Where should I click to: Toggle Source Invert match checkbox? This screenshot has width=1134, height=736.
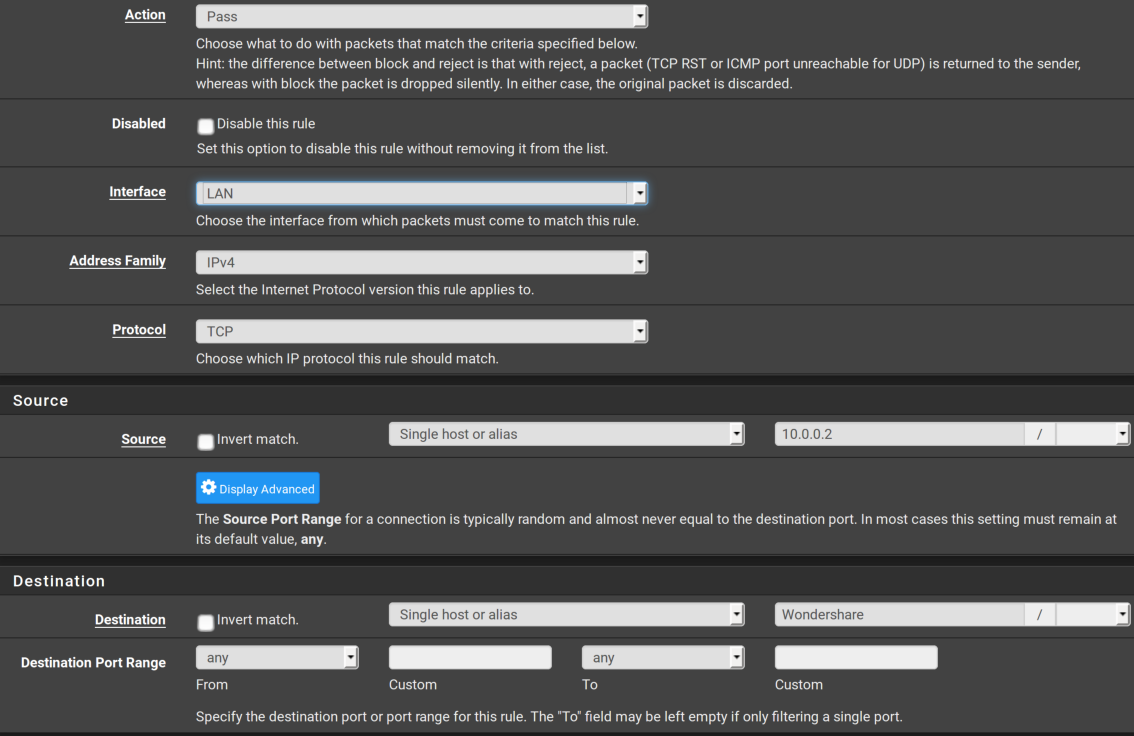(206, 441)
